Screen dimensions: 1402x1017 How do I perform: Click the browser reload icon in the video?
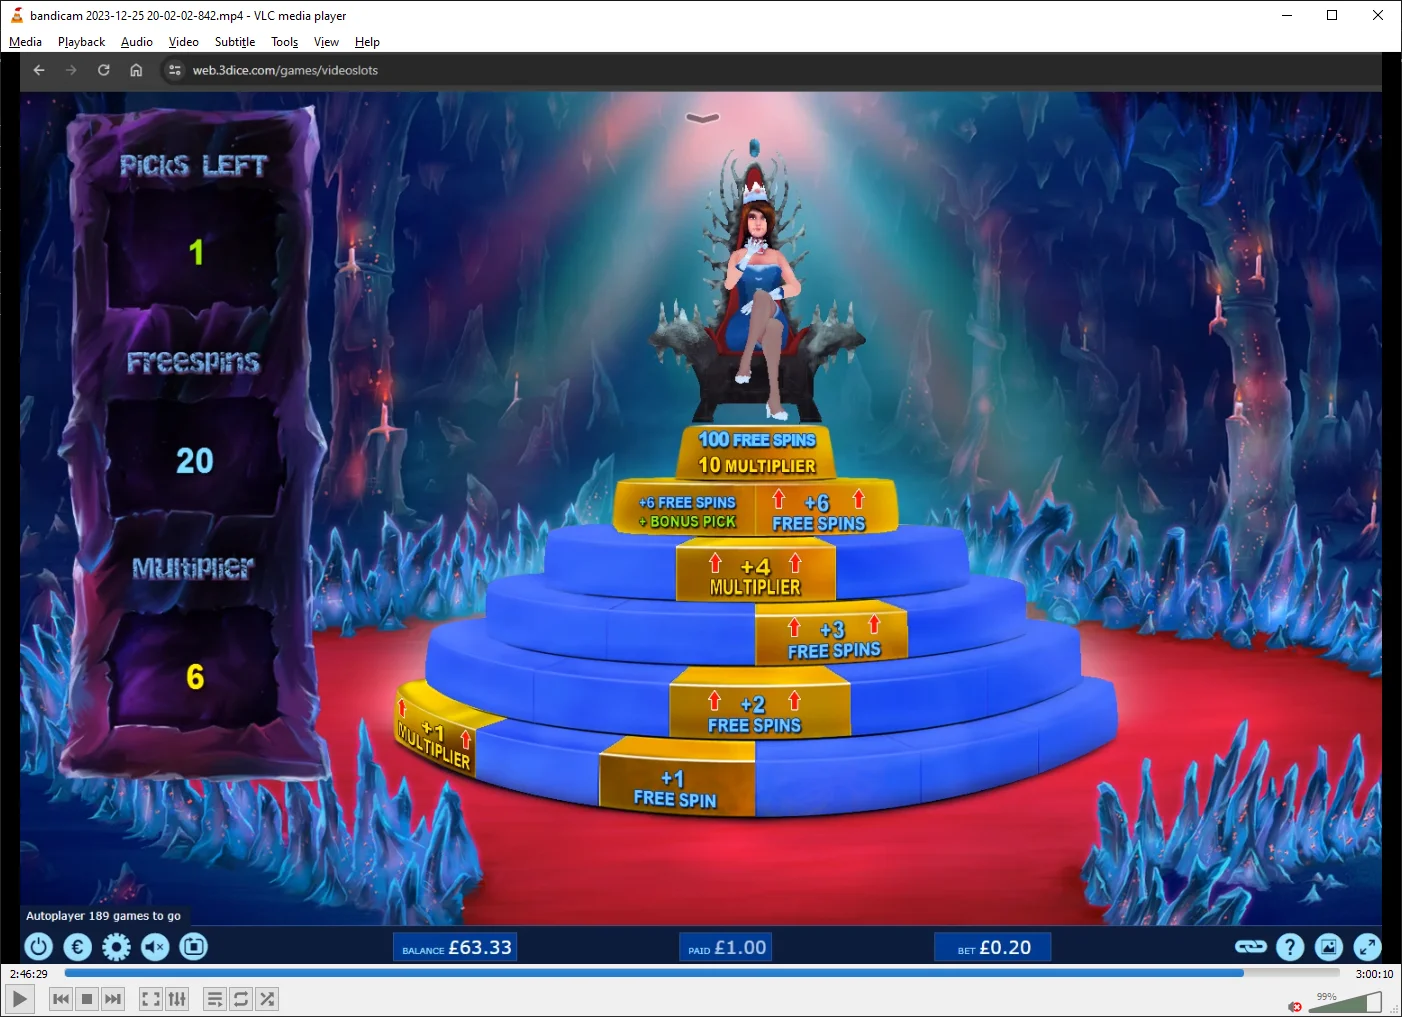pyautogui.click(x=103, y=70)
